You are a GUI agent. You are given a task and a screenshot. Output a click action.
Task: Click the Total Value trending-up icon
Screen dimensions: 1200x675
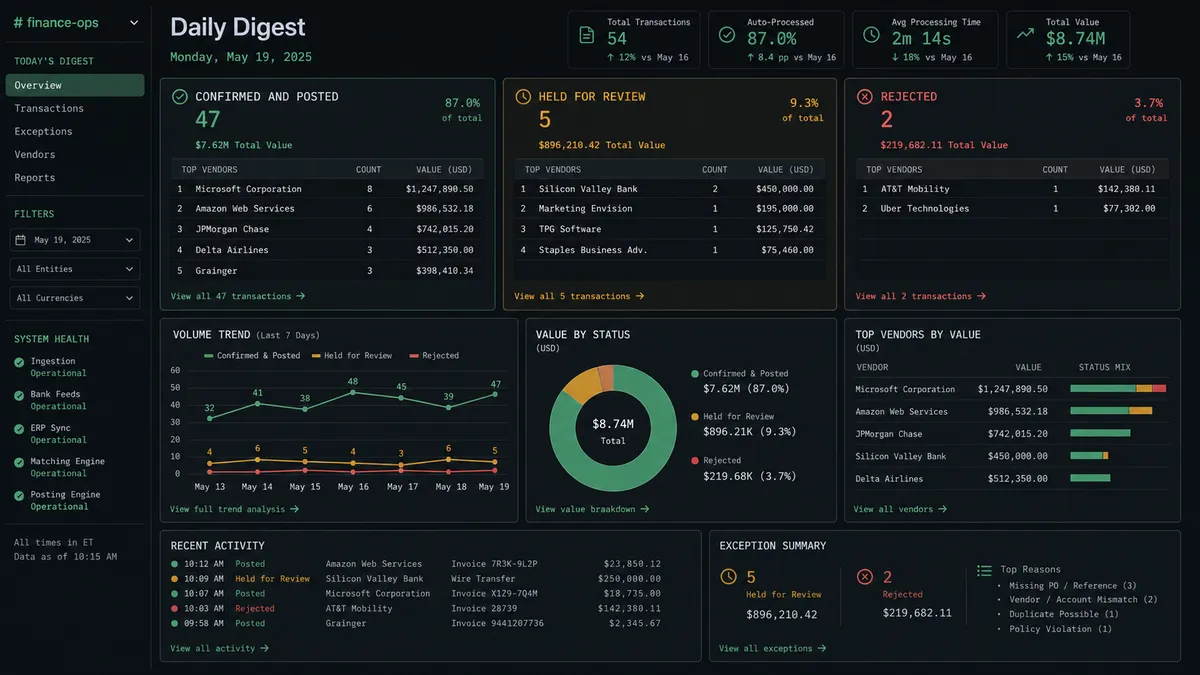pos(1025,34)
